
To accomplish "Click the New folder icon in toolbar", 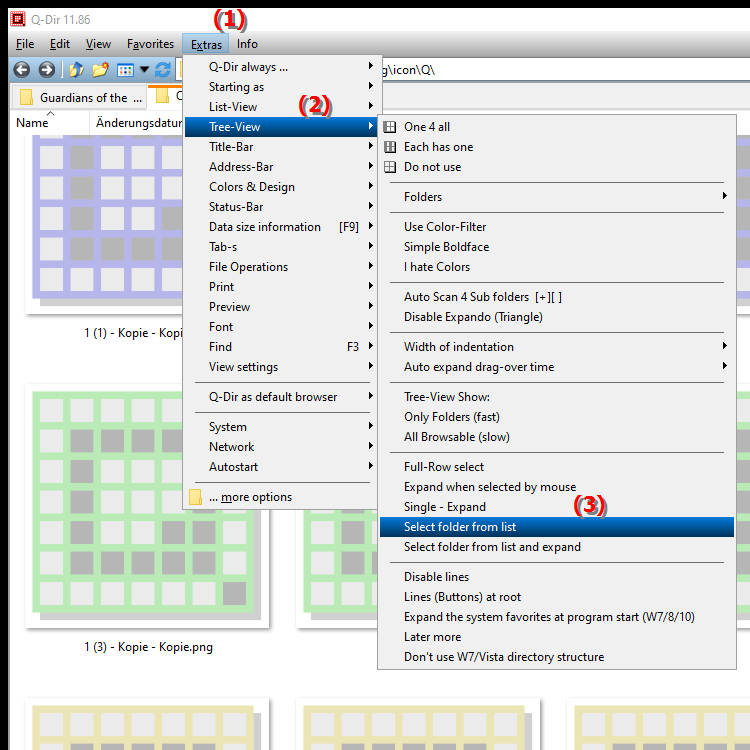I will [100, 70].
